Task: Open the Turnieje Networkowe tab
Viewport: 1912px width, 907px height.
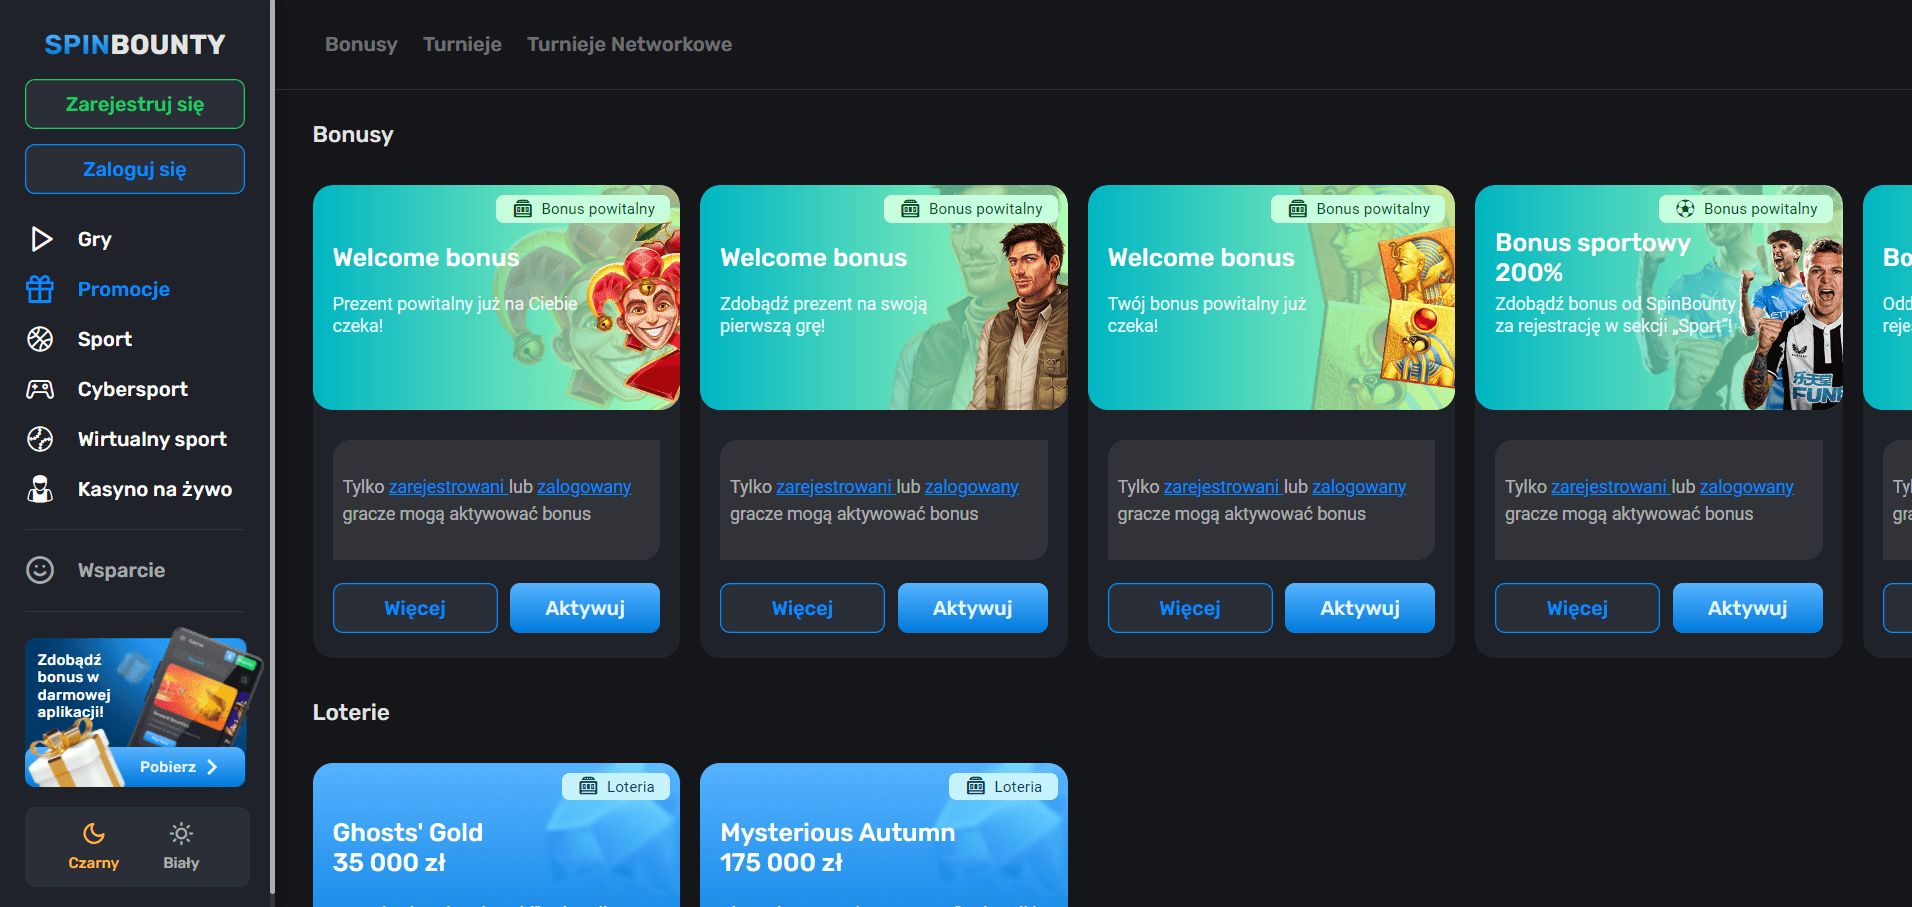Action: (x=629, y=44)
